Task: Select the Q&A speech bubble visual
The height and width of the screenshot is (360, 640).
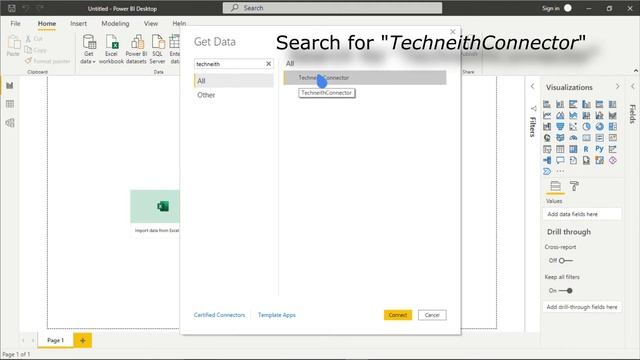Action: coord(560,160)
